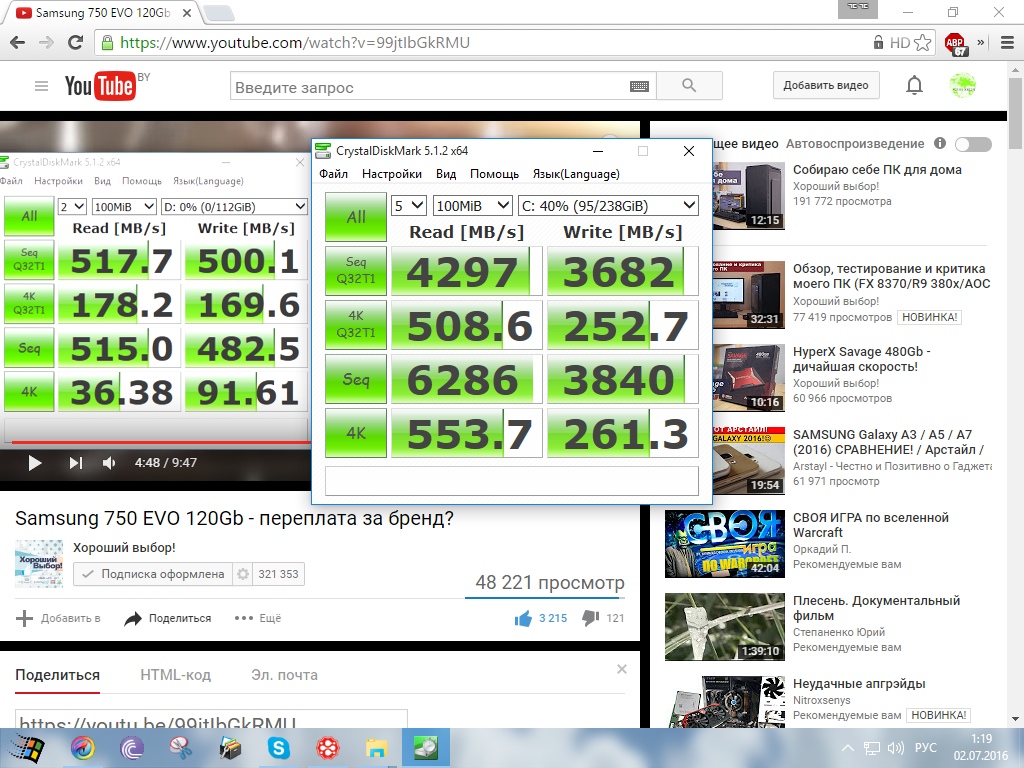Run the 4K test button

(x=356, y=433)
